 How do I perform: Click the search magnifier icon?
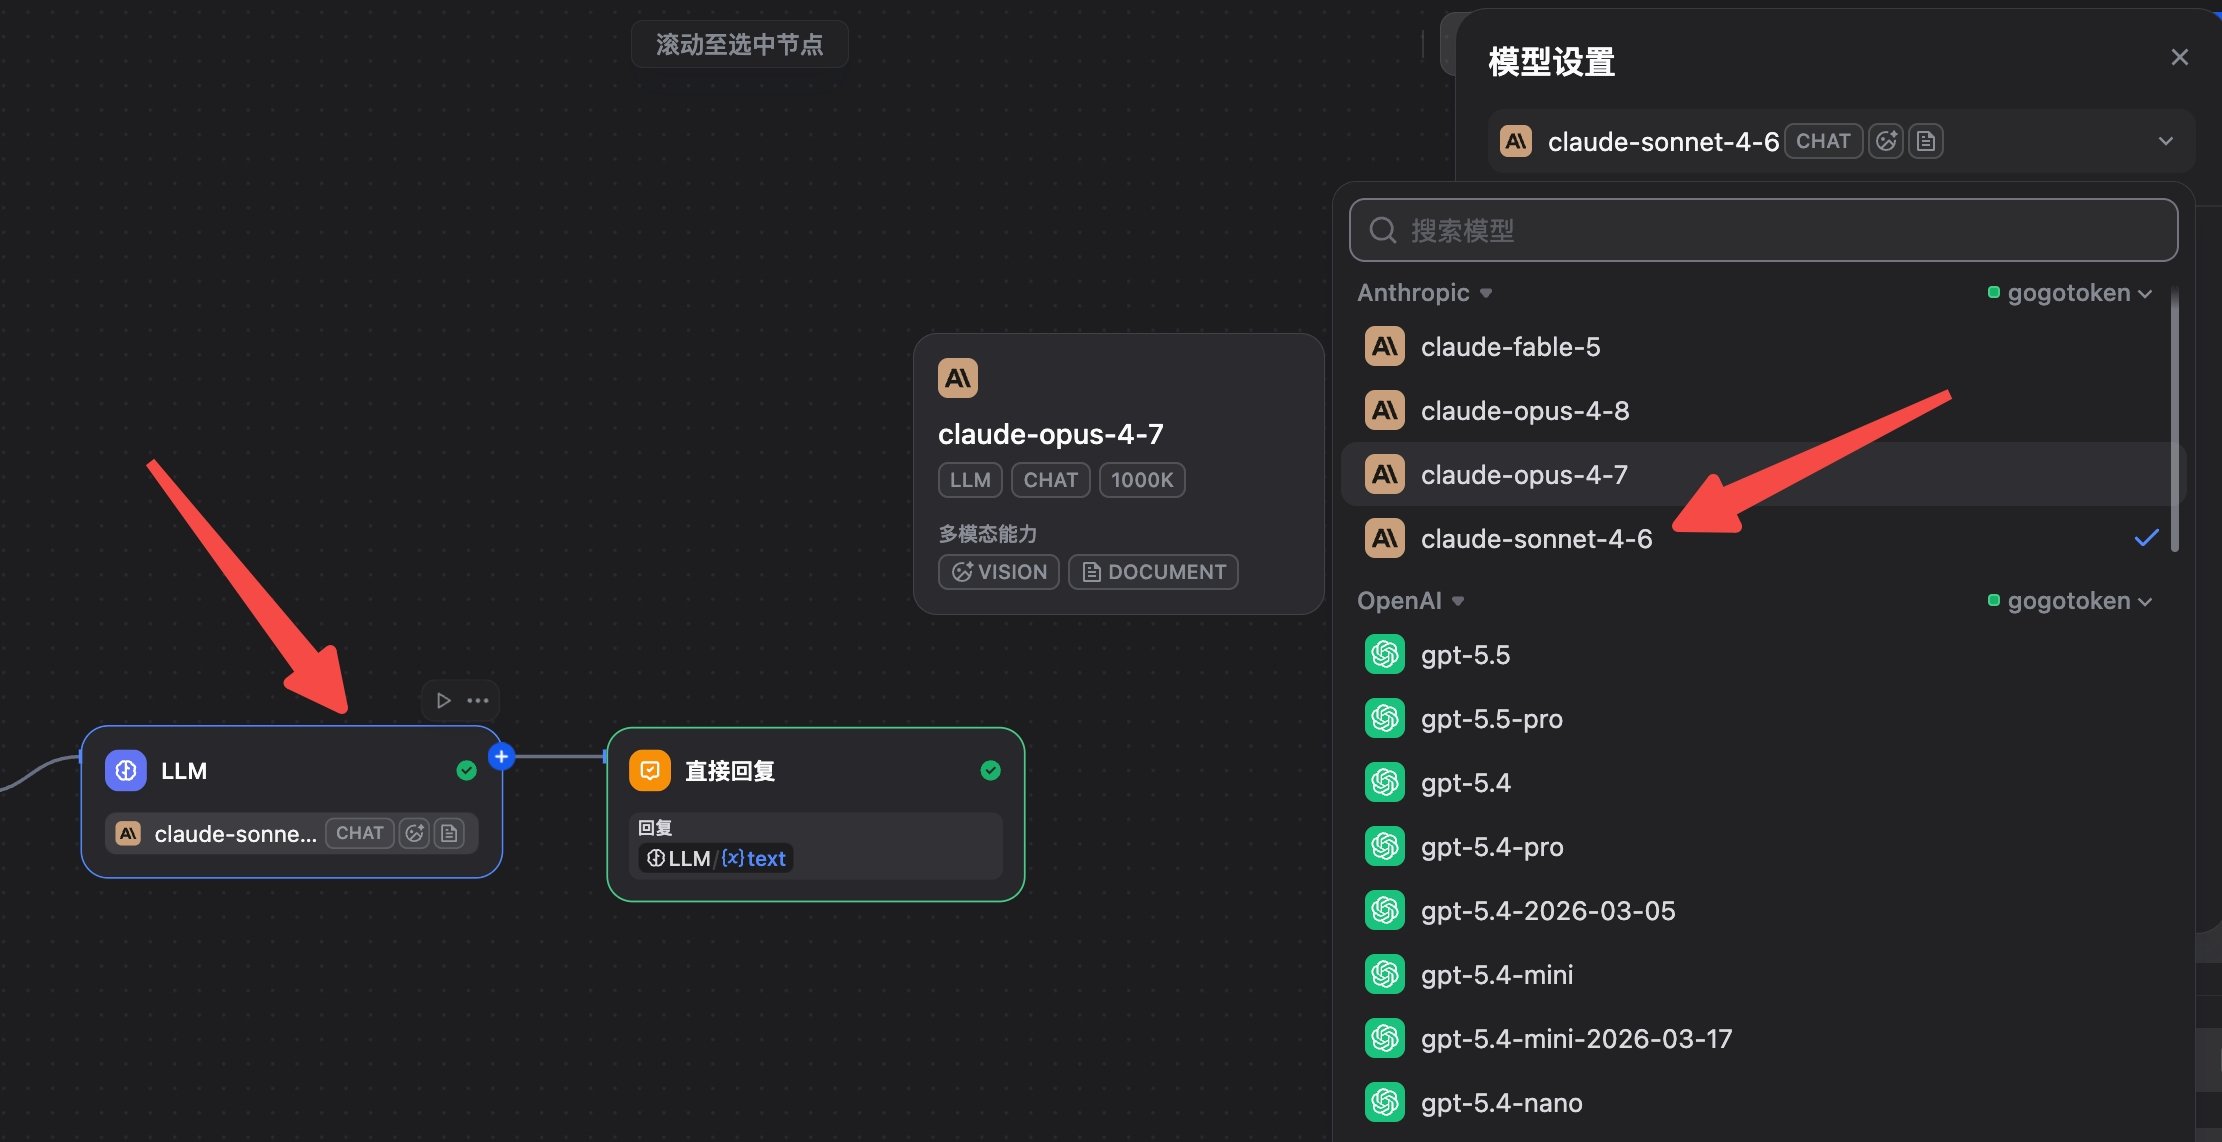click(x=1383, y=230)
